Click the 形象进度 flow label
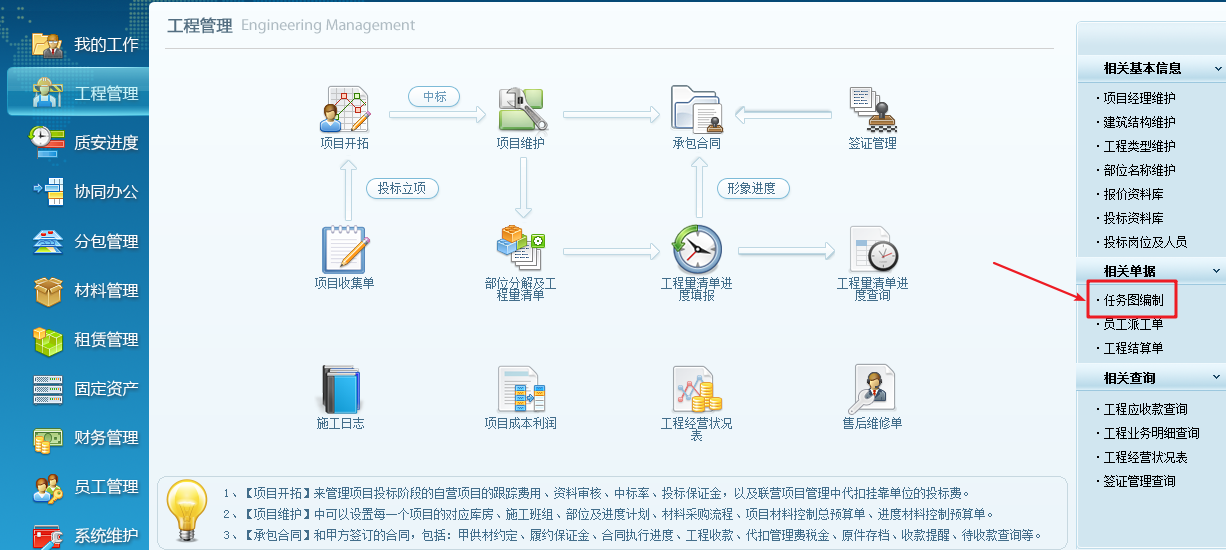 click(x=753, y=188)
